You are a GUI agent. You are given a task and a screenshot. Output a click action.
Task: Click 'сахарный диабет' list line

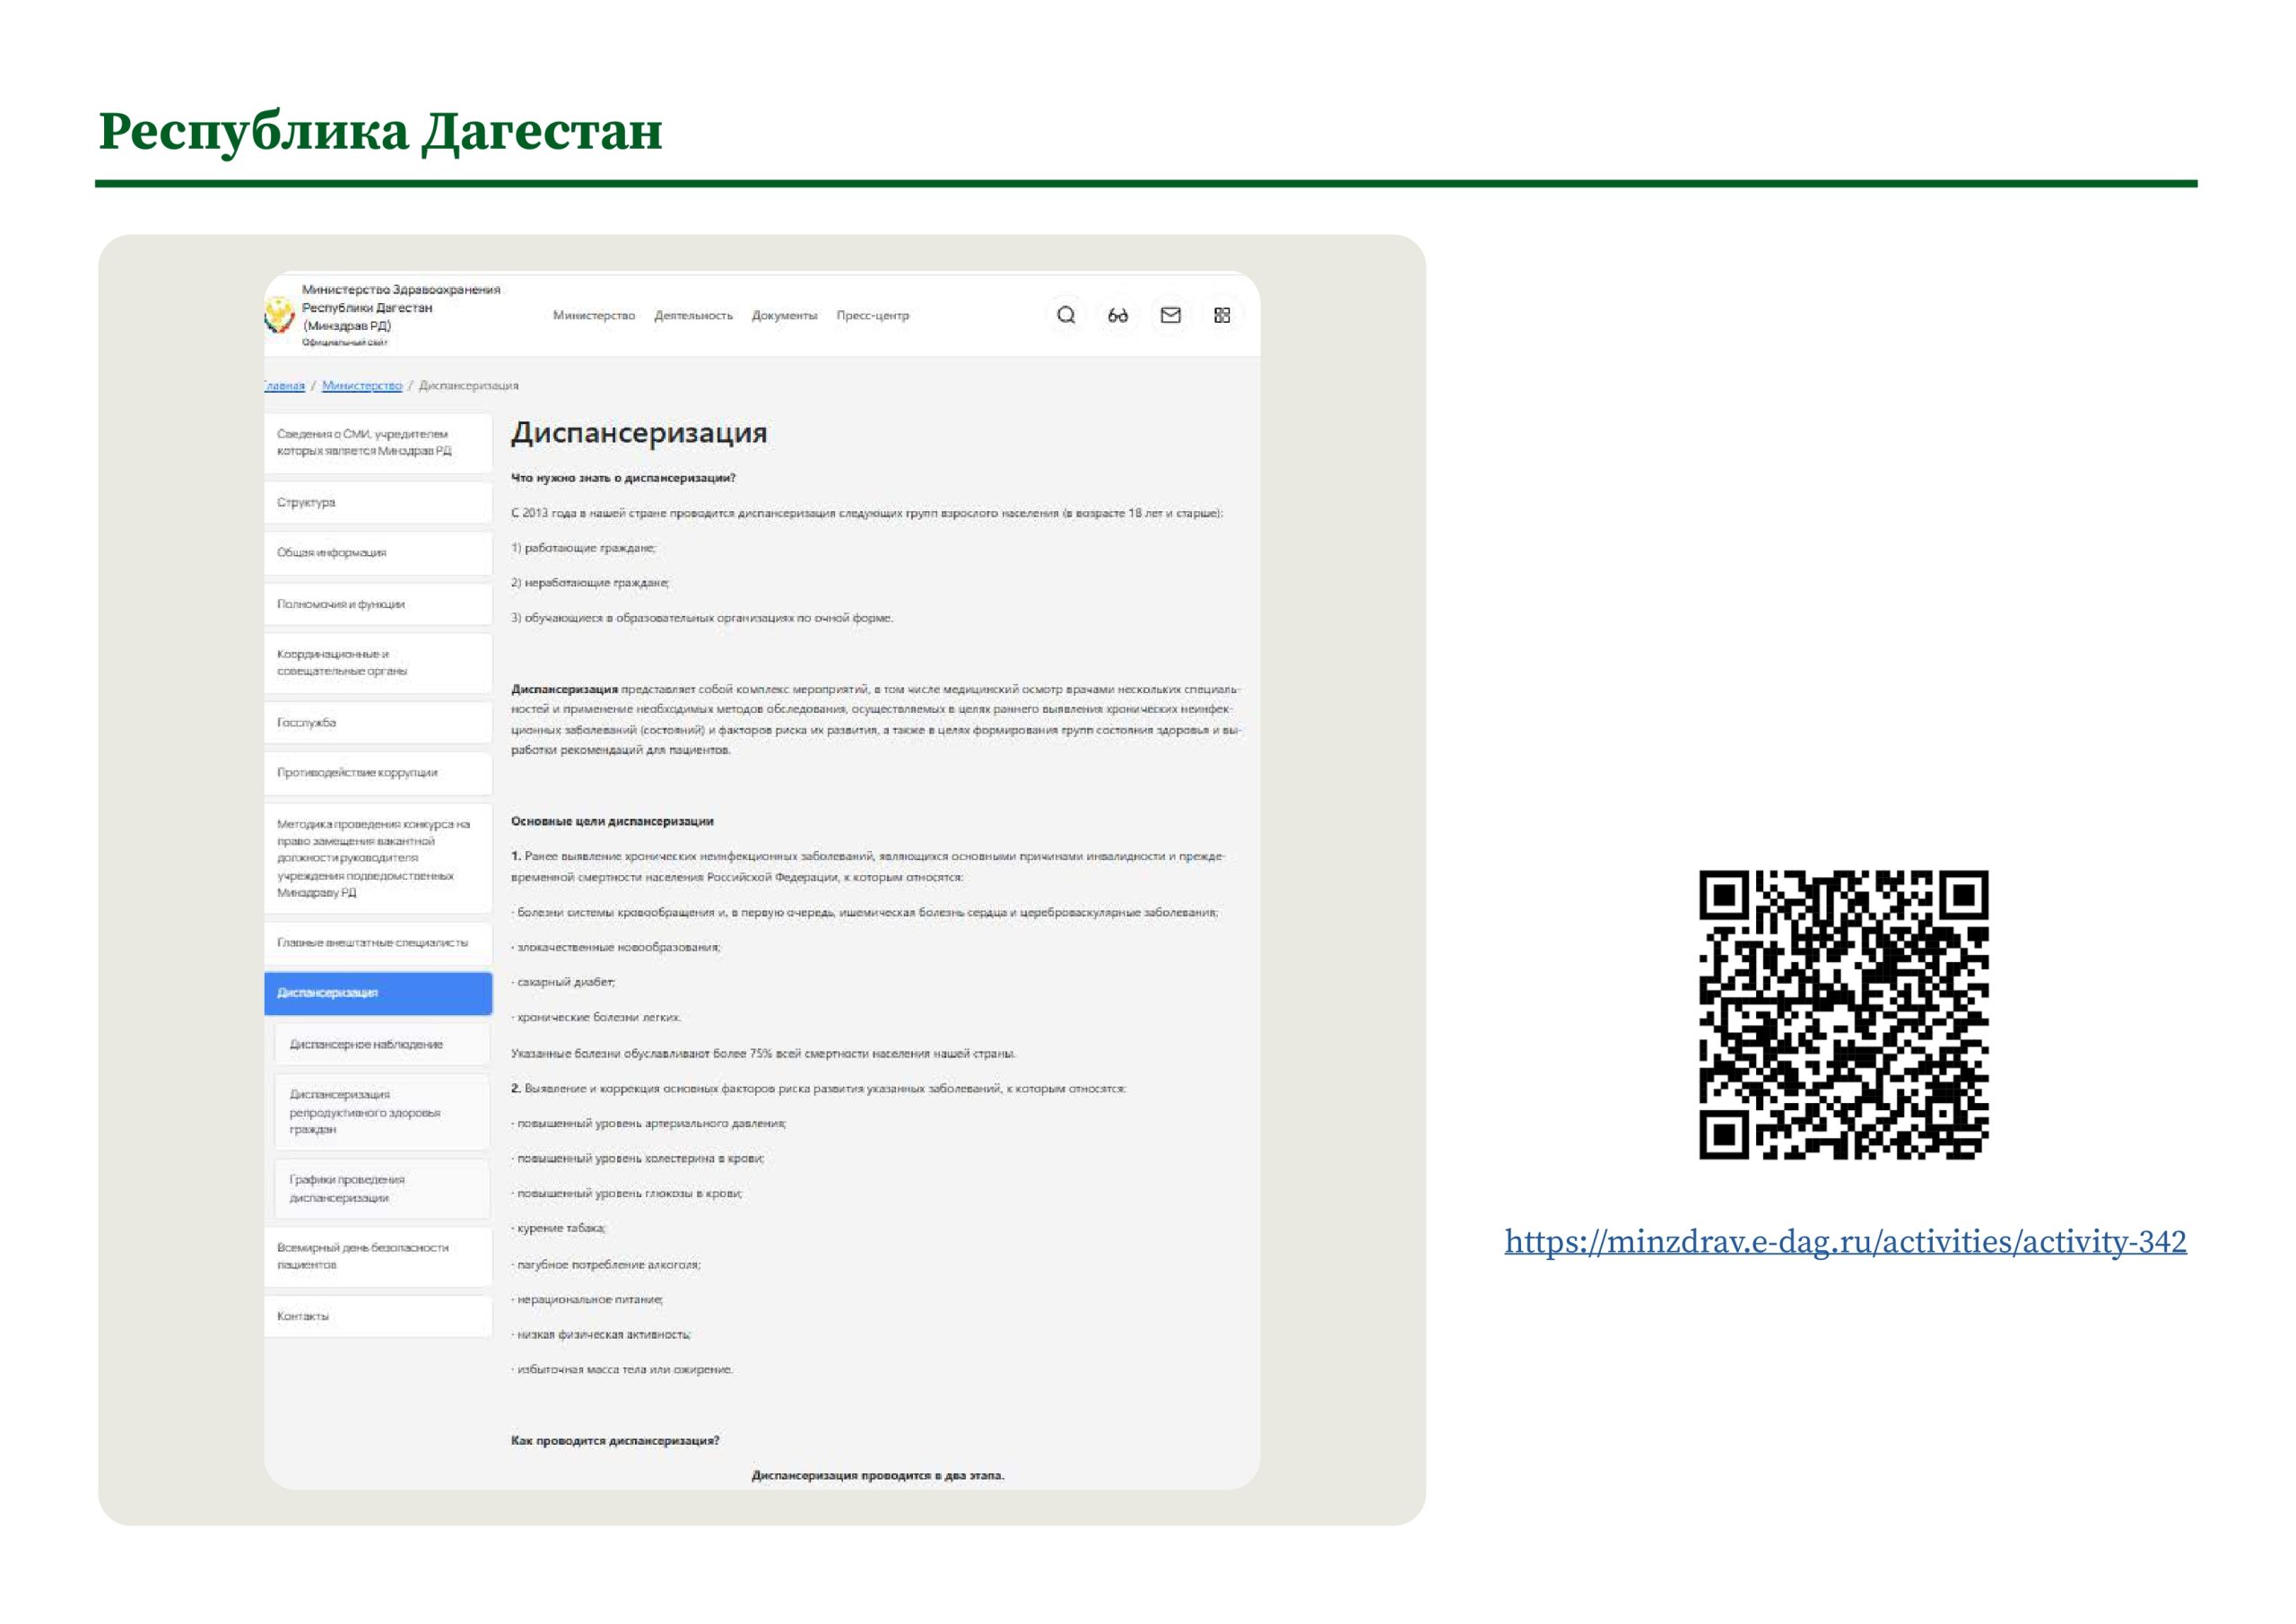tap(564, 982)
